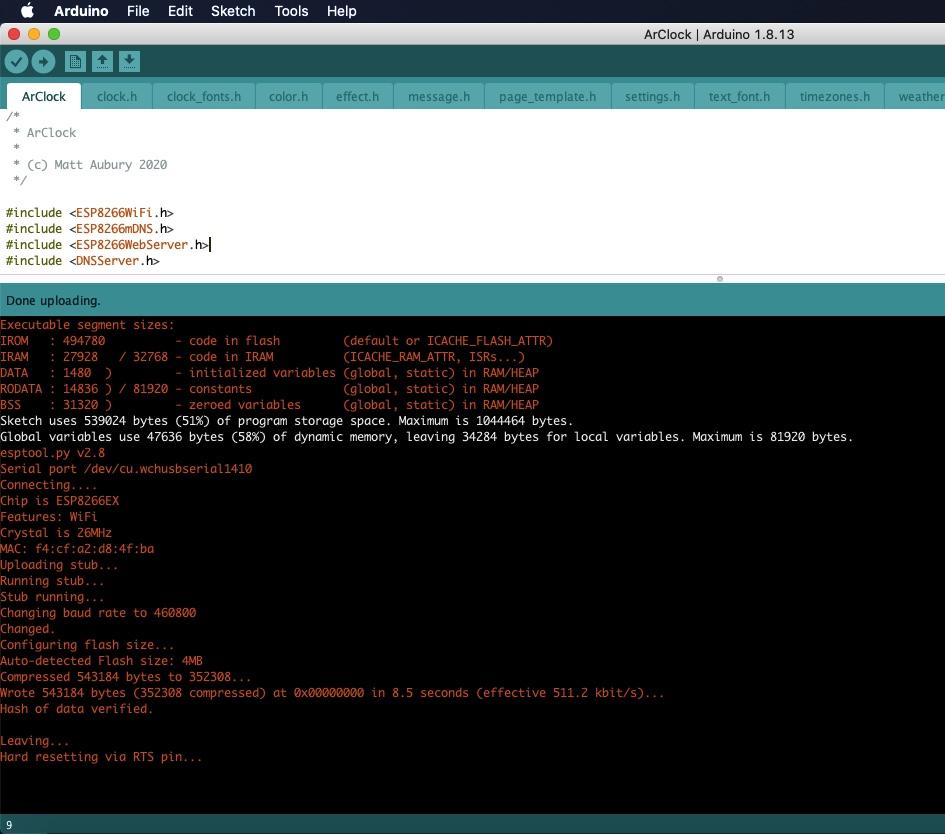
Task: Click the DNSServer.h include line
Action: point(83,261)
